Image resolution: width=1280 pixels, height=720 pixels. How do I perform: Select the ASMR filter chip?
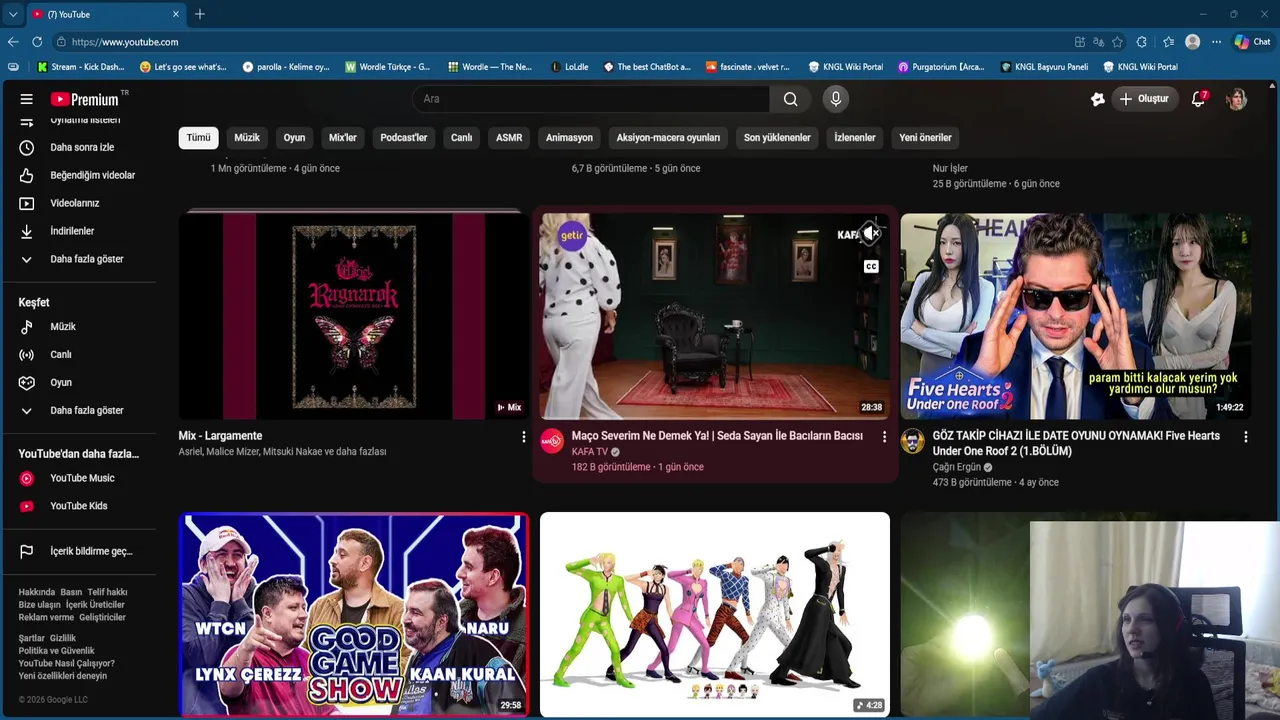pos(509,138)
